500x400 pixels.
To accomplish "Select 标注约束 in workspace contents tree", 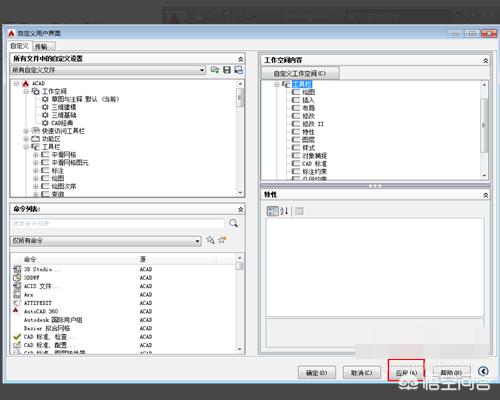I will point(314,172).
